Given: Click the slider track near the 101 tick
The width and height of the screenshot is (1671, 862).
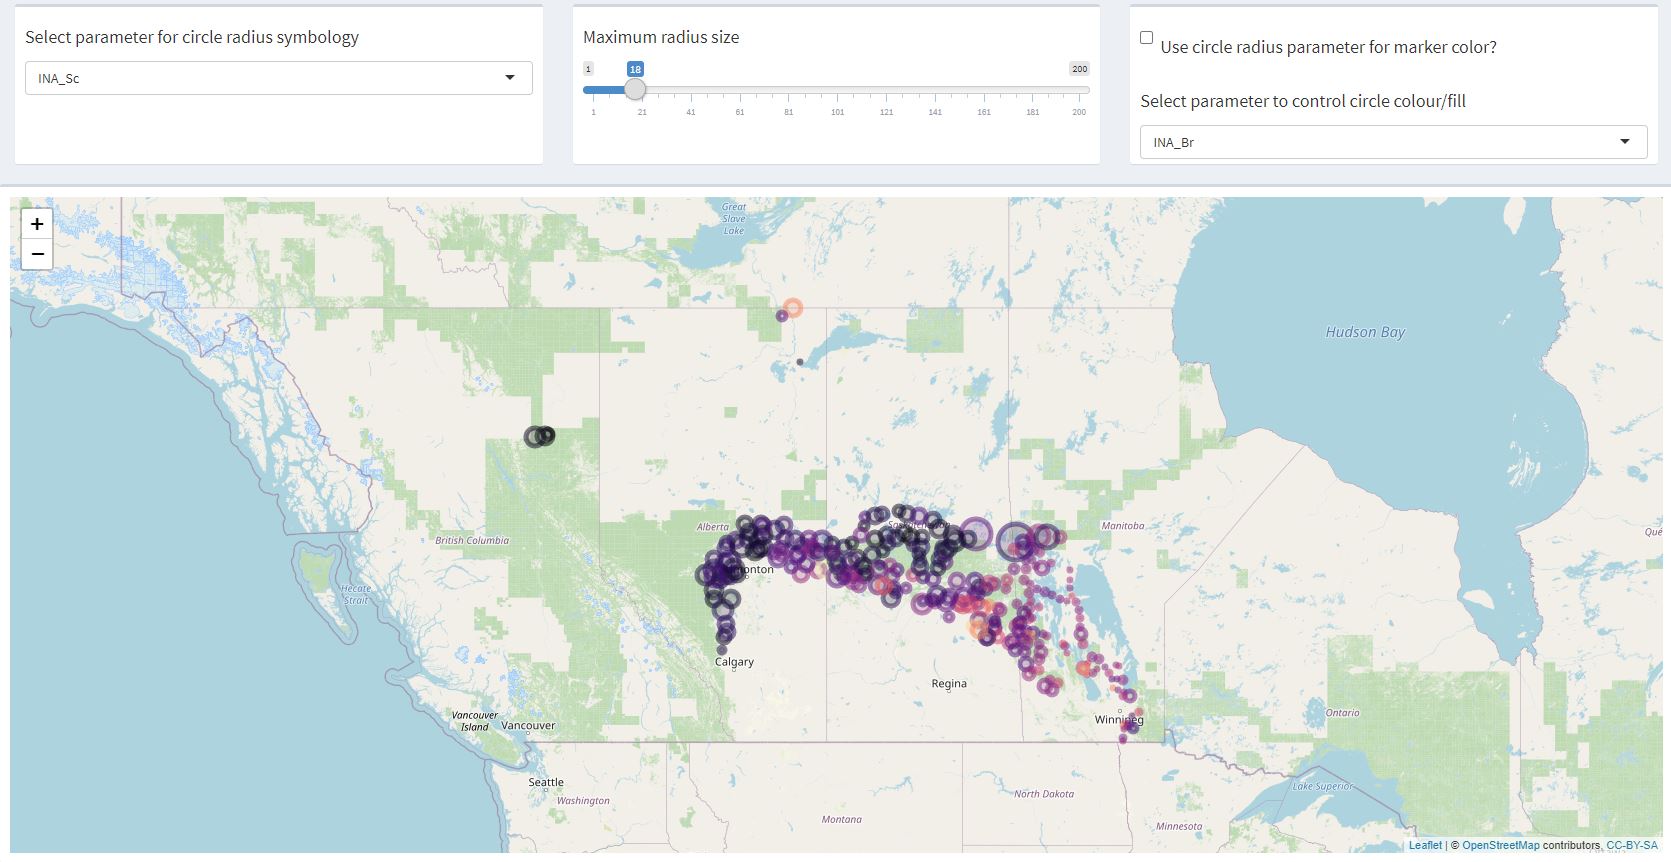Looking at the screenshot, I should pyautogui.click(x=837, y=90).
